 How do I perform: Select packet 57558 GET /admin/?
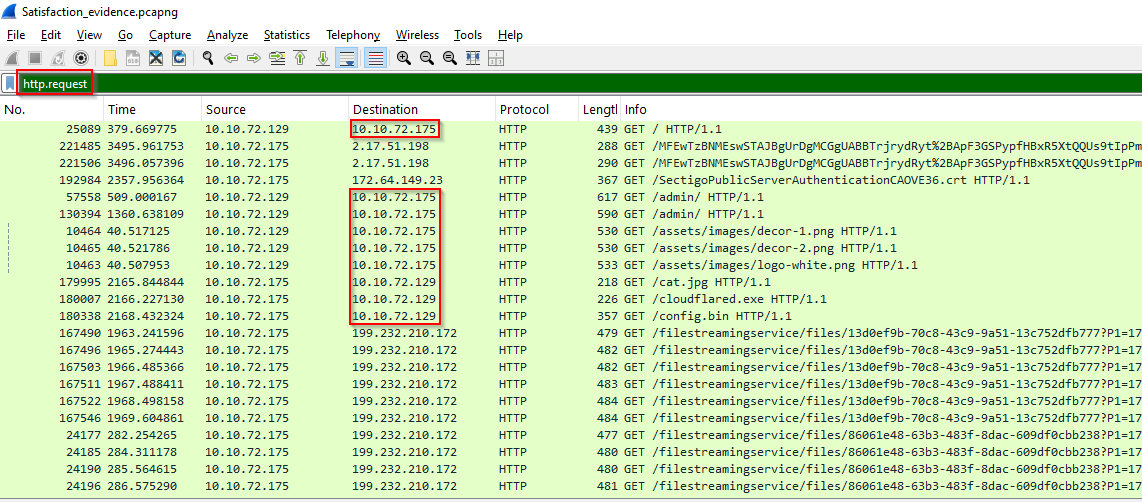click(571, 197)
